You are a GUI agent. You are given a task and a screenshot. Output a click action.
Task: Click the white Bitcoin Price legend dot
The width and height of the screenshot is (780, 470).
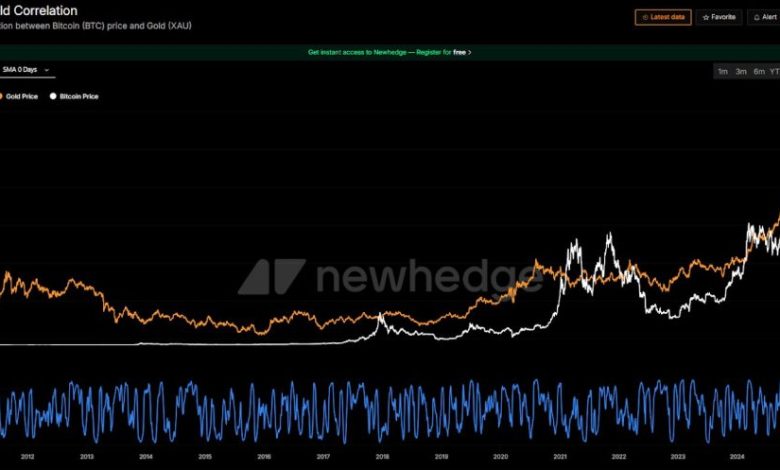52,97
